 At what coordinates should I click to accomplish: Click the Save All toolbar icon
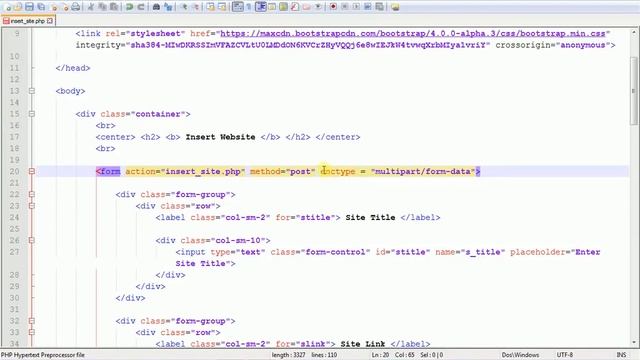coord(41,7)
